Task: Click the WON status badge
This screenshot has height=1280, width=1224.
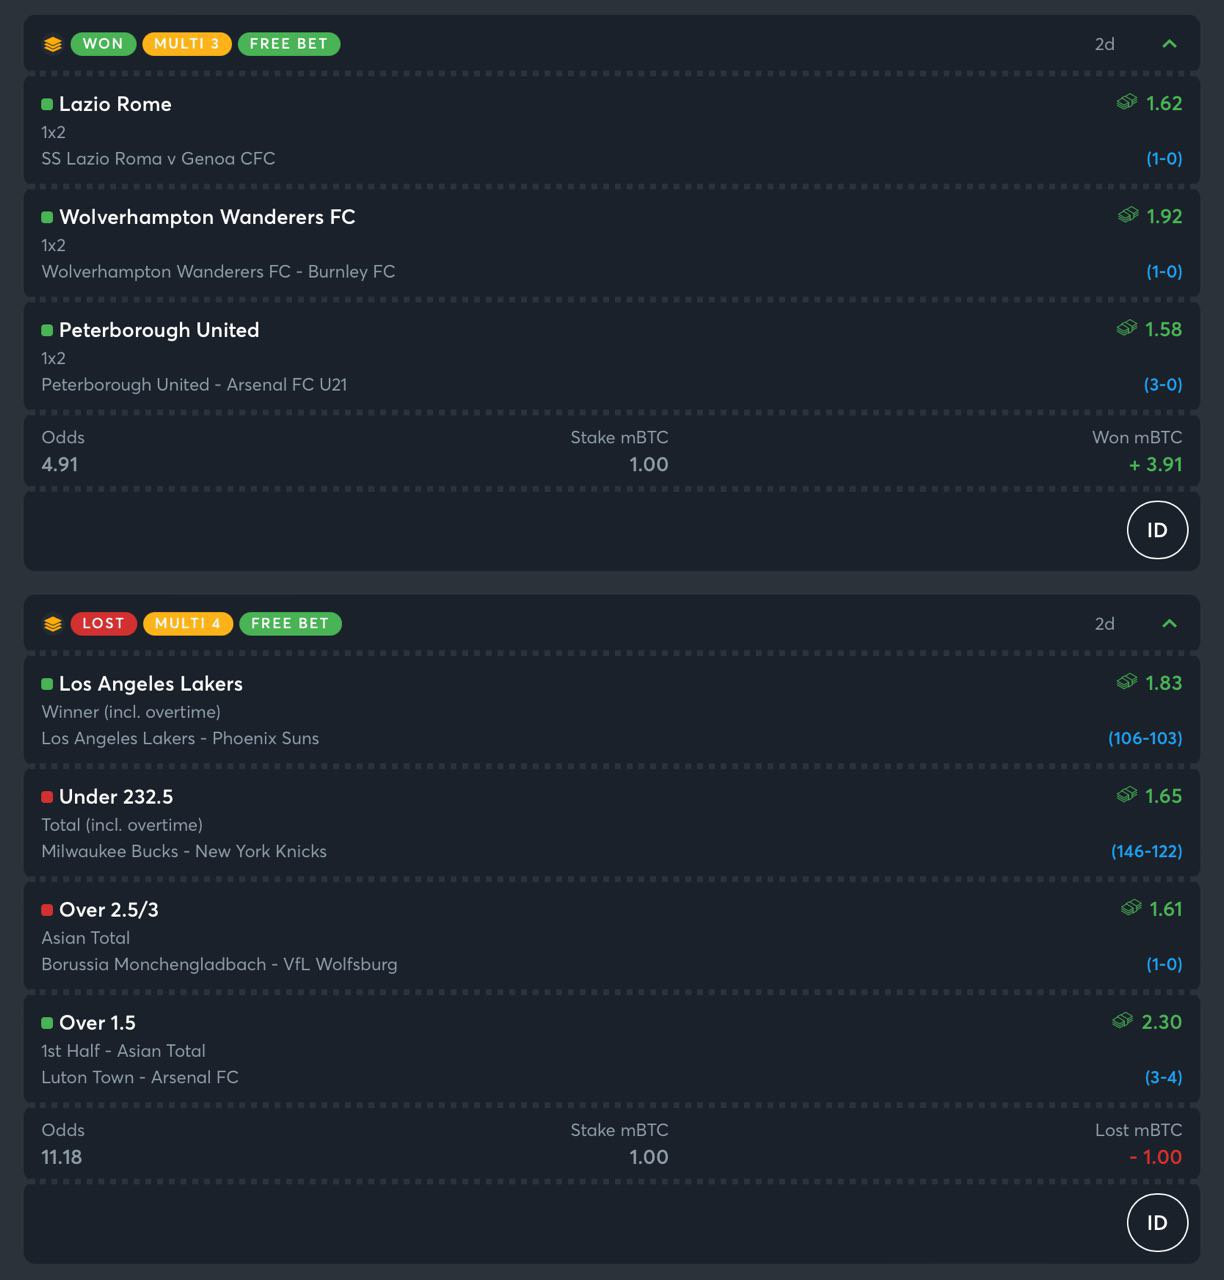Action: coord(103,44)
